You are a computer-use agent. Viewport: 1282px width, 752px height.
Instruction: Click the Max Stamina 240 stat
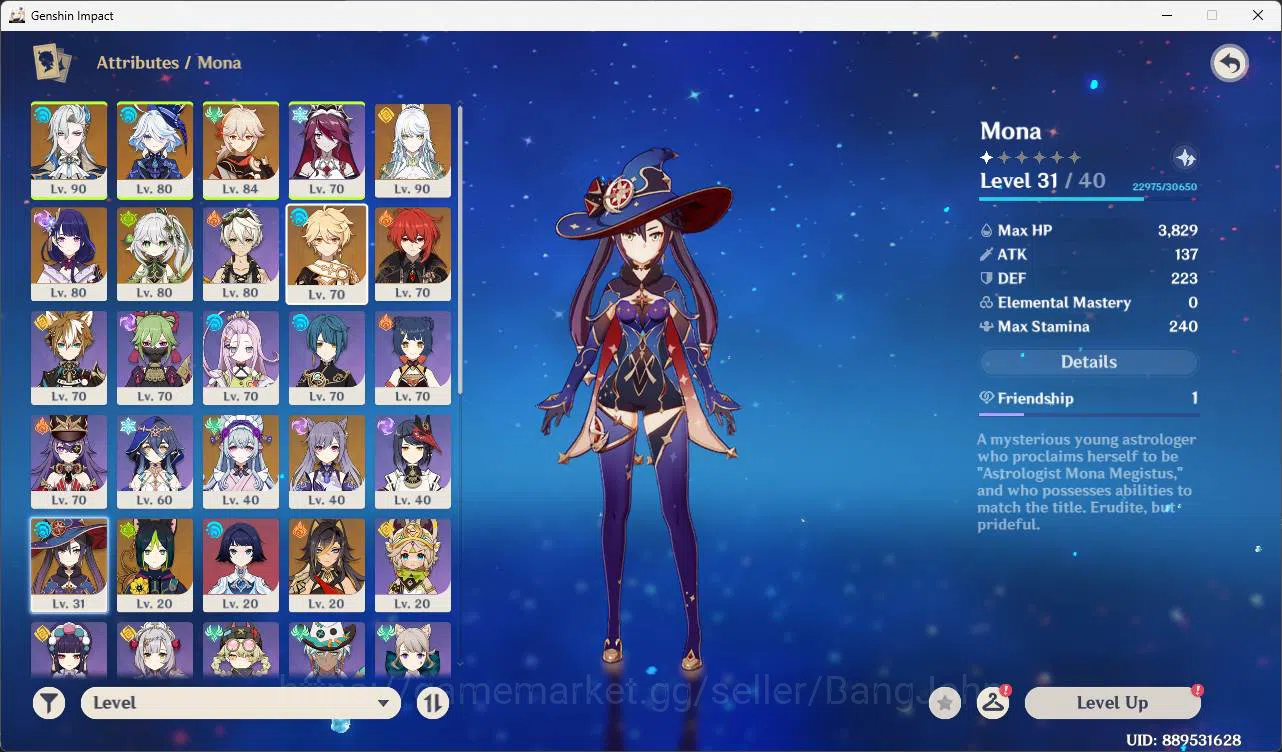(x=1089, y=326)
